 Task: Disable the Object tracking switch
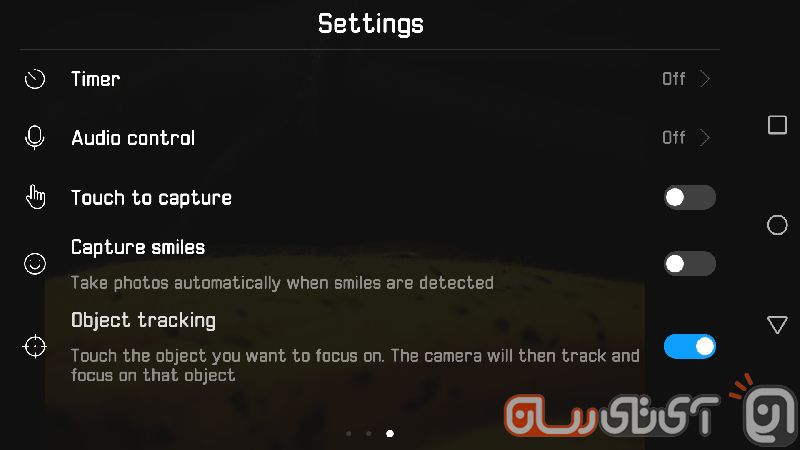(689, 347)
